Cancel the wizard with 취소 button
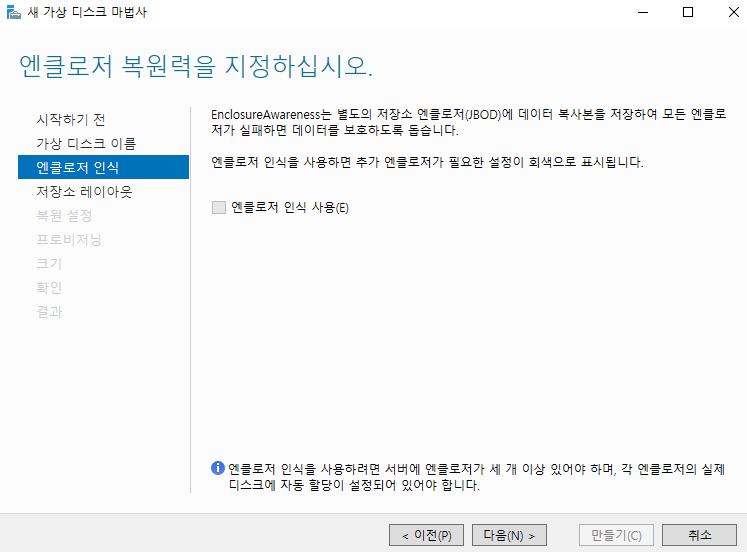This screenshot has width=747, height=552. tap(699, 535)
